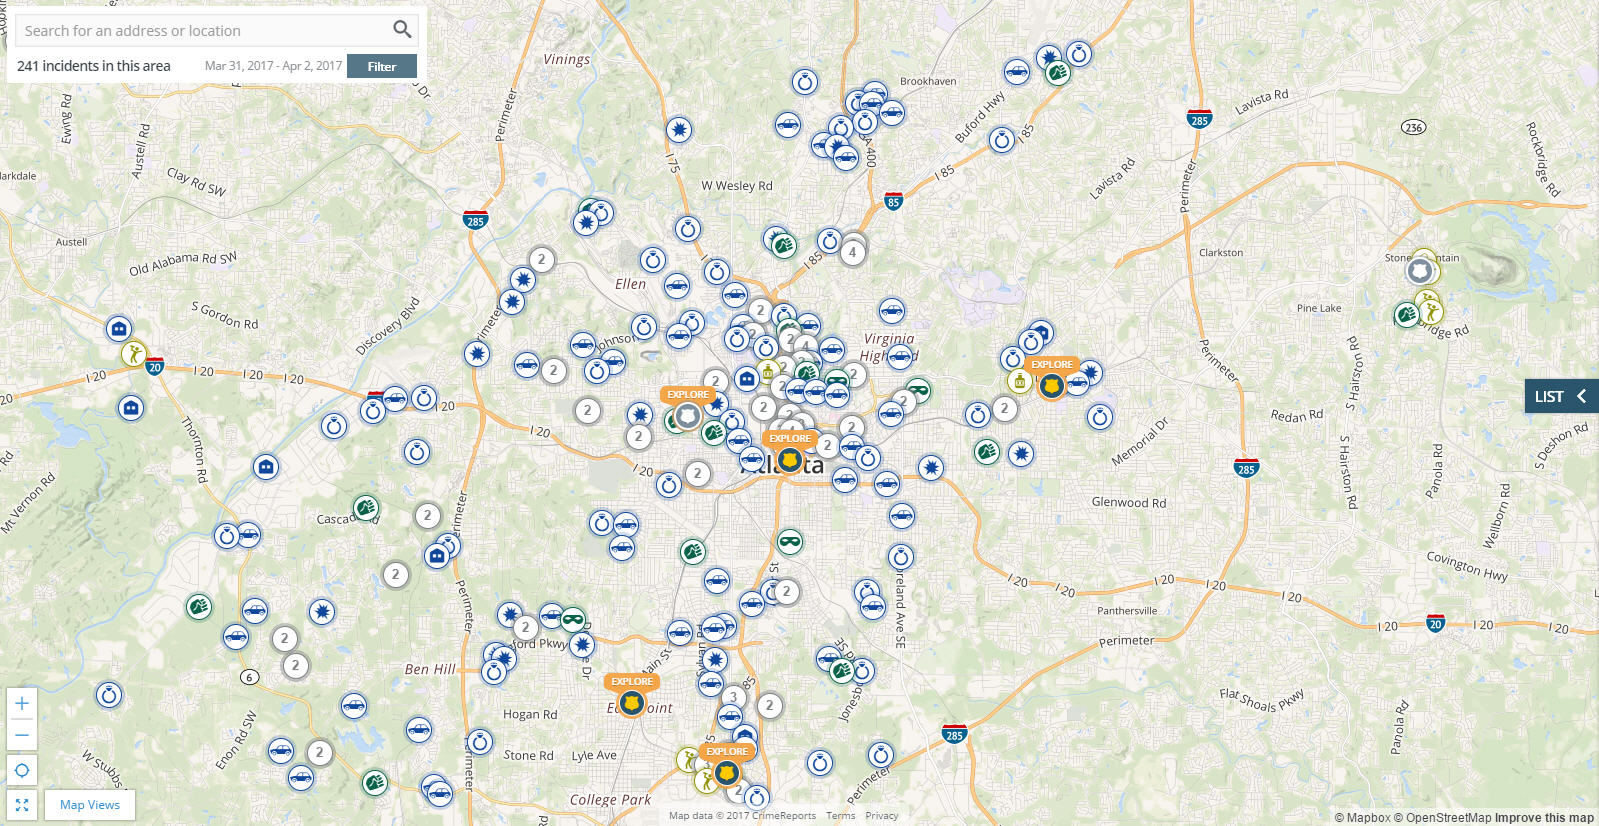Click the address search input field
Viewport: 1599px width, 826px height.
tap(200, 31)
